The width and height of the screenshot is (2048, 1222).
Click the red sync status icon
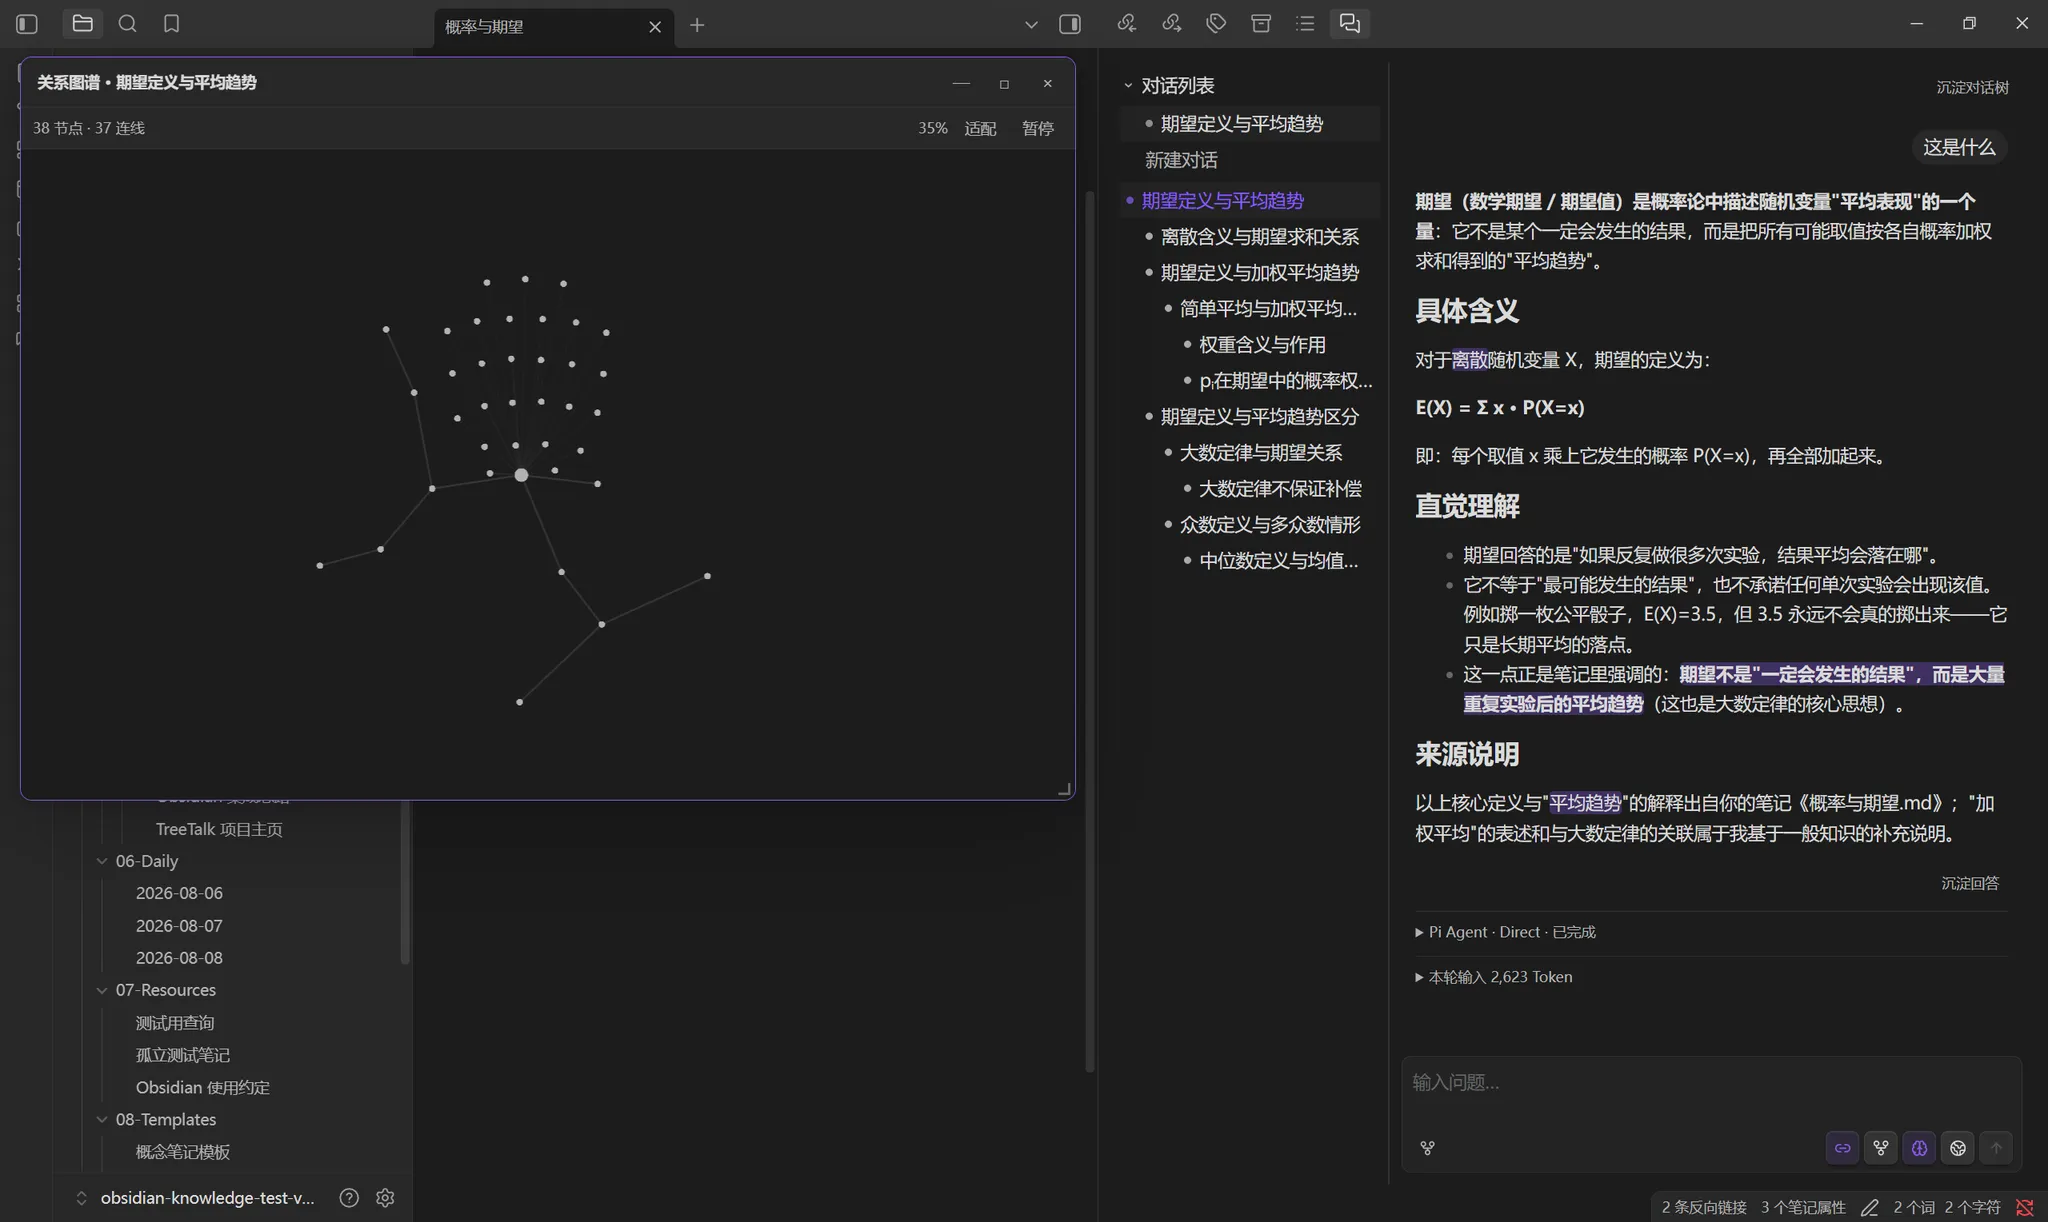2025,1208
